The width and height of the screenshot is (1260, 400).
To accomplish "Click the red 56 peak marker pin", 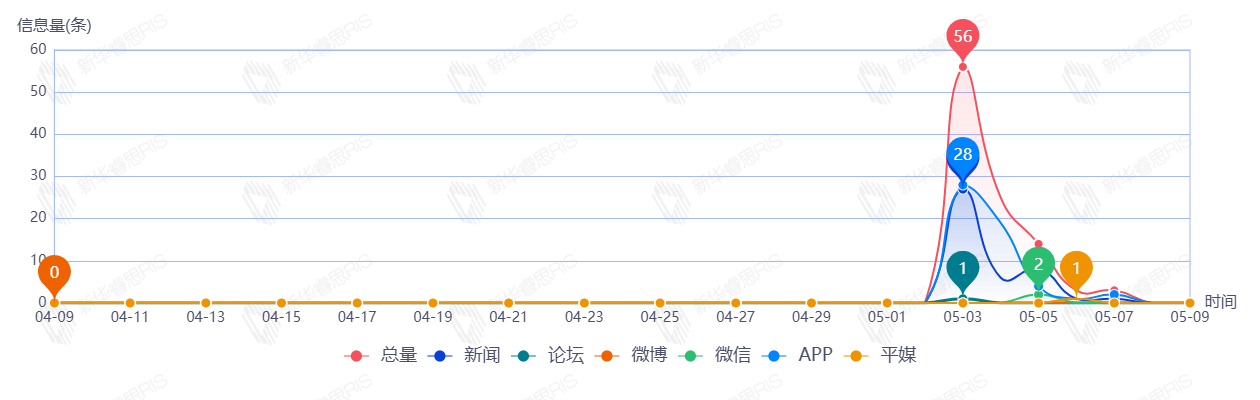I will coord(962,37).
